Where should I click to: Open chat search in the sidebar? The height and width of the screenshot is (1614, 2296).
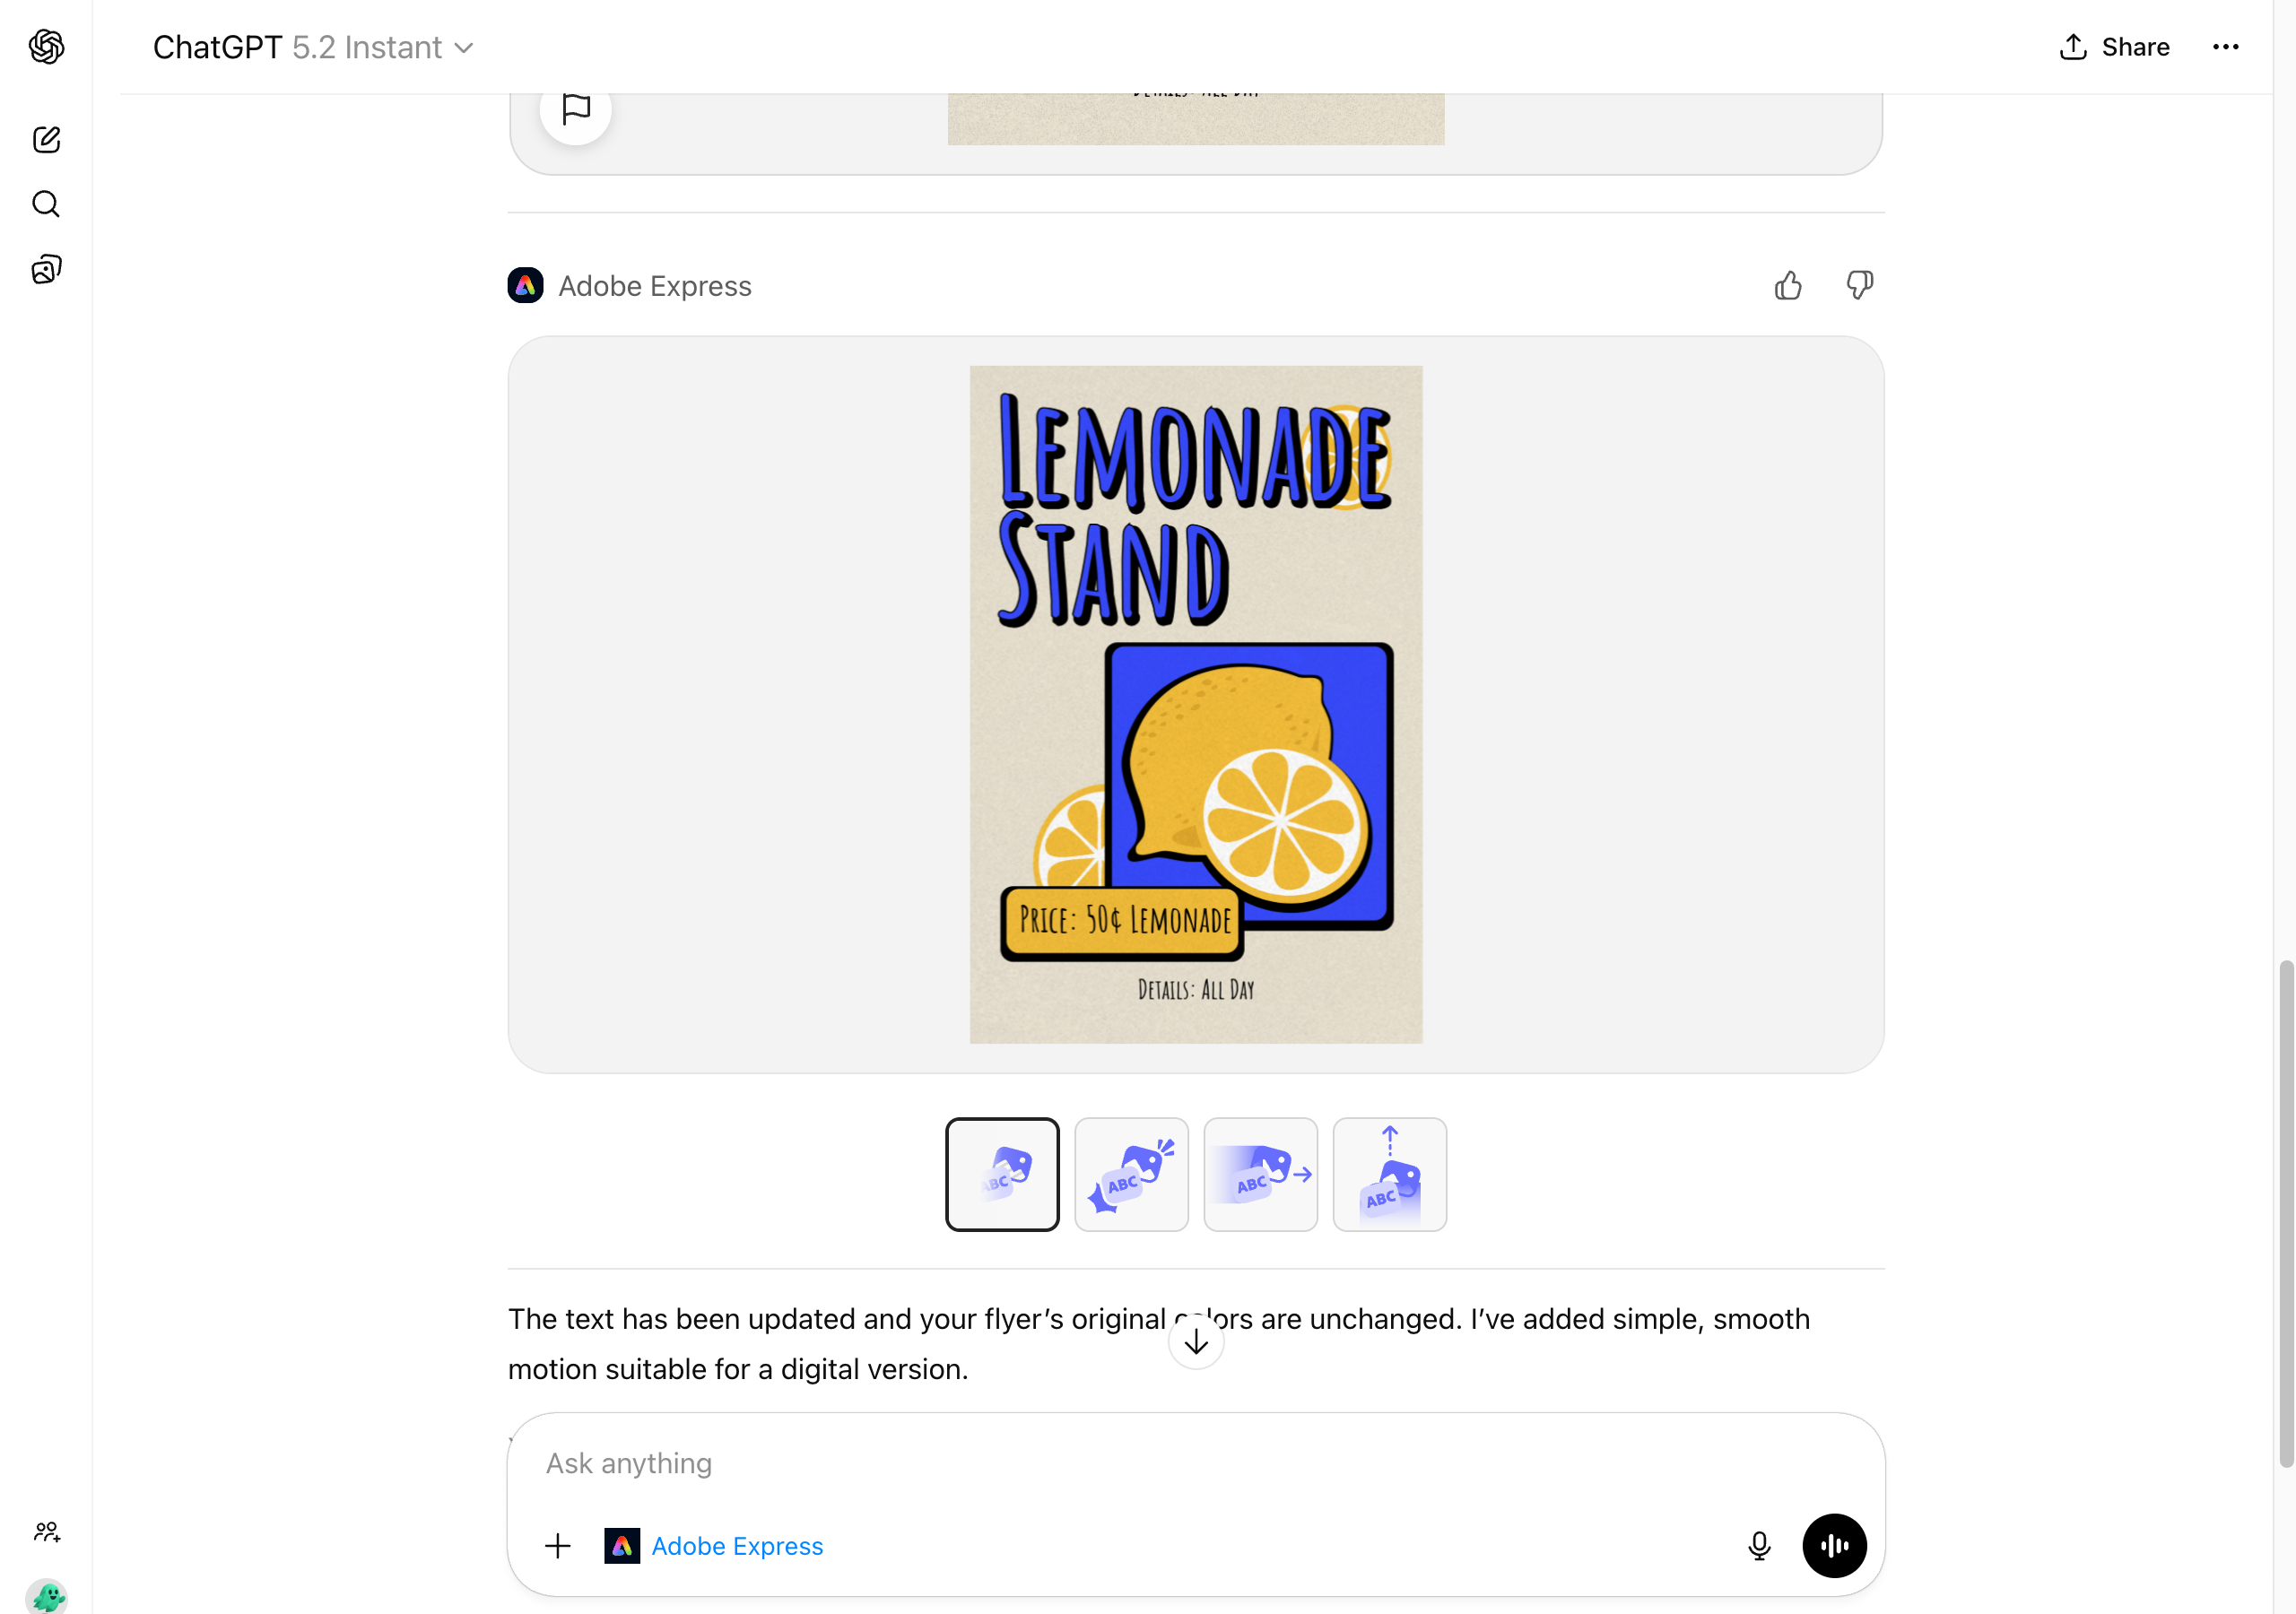pyautogui.click(x=46, y=204)
